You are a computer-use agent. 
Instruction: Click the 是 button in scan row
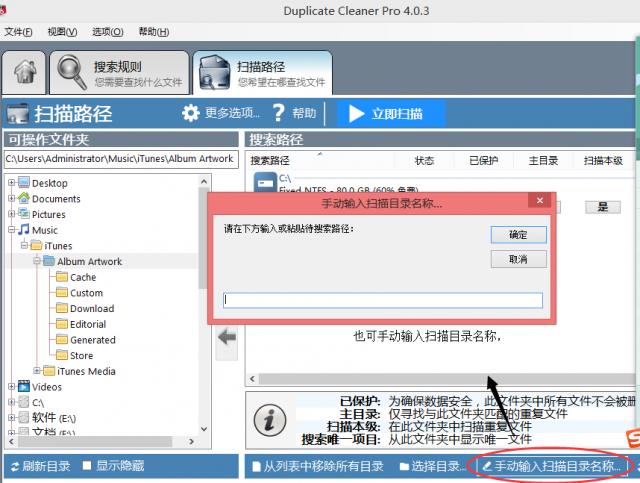603,207
